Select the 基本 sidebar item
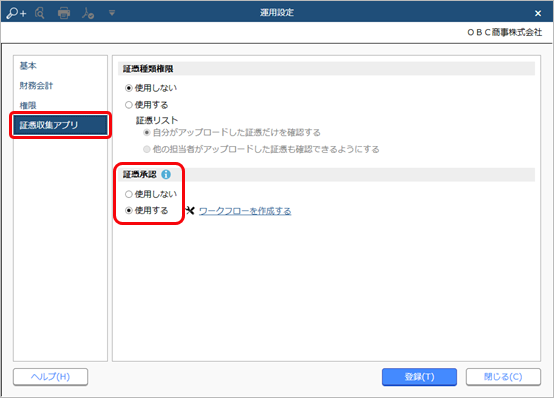554x398 pixels. point(60,66)
